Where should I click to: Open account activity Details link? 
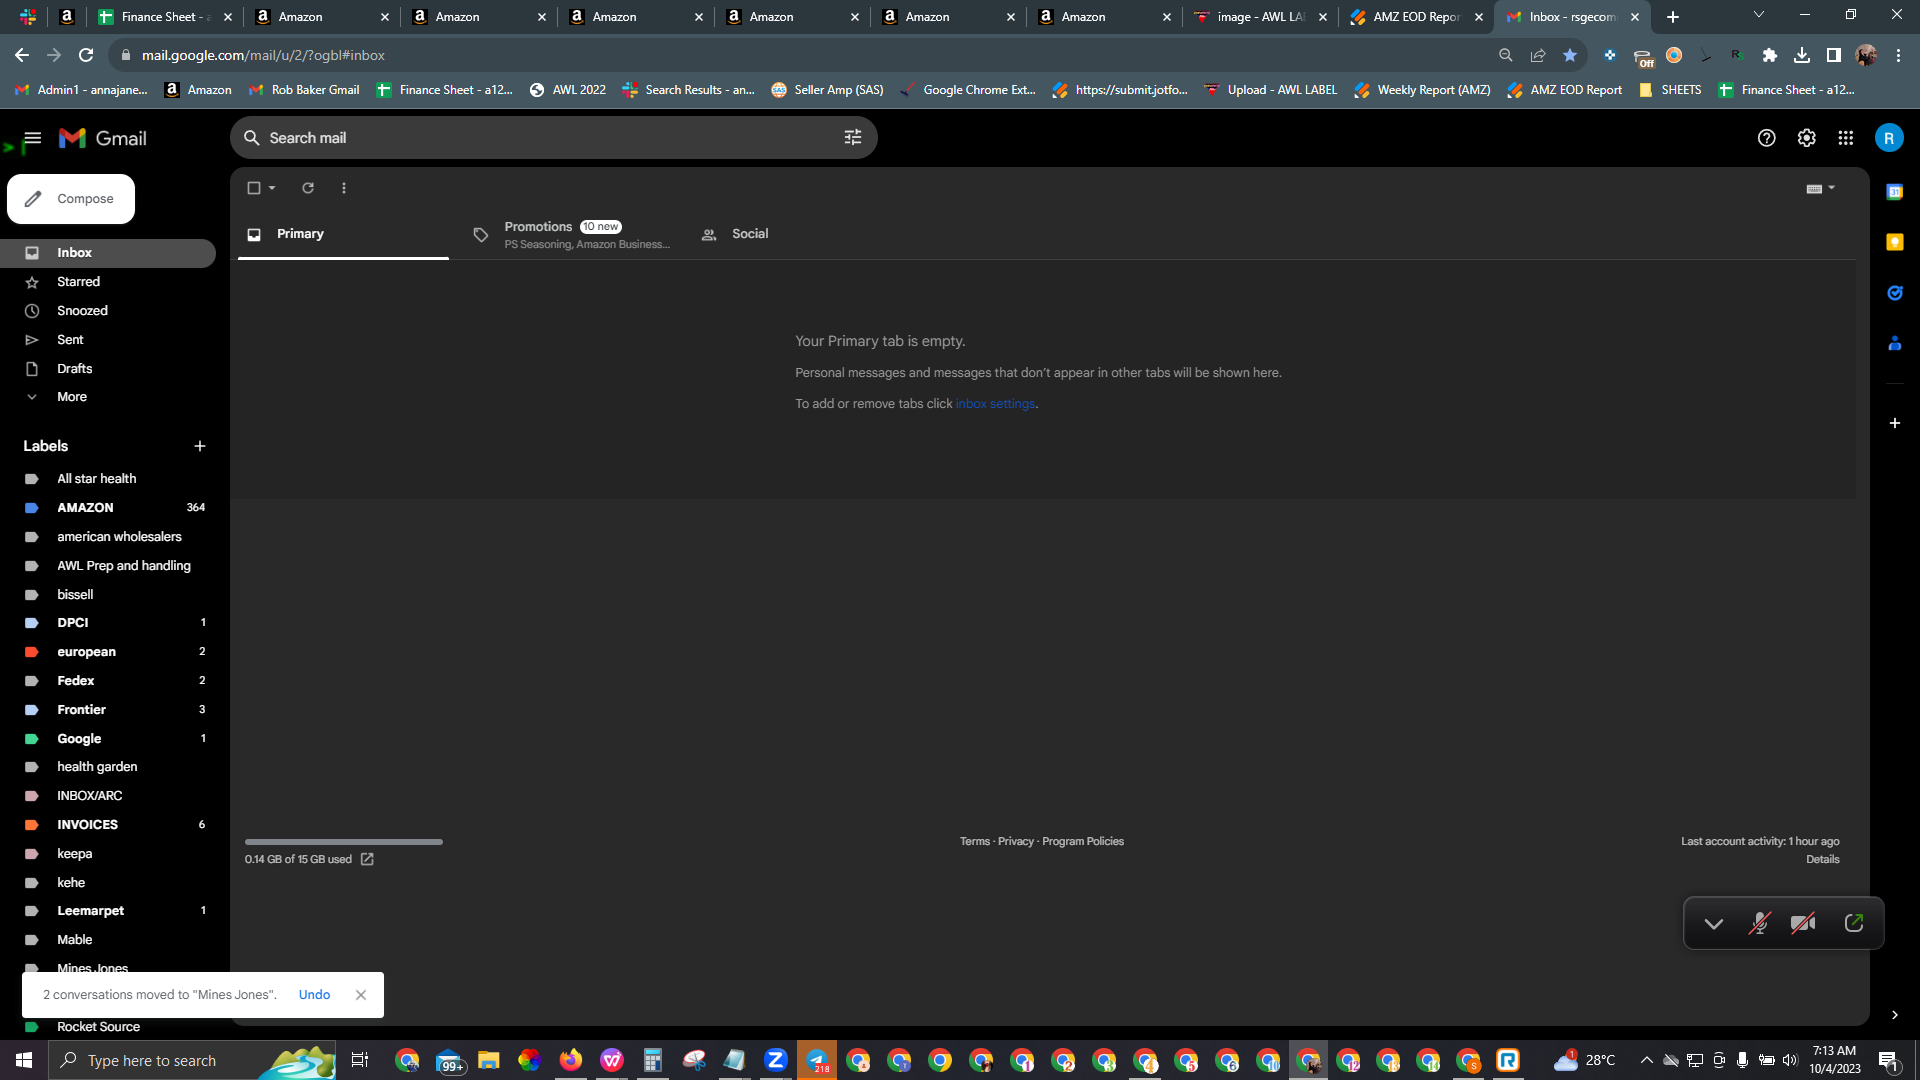(1822, 860)
